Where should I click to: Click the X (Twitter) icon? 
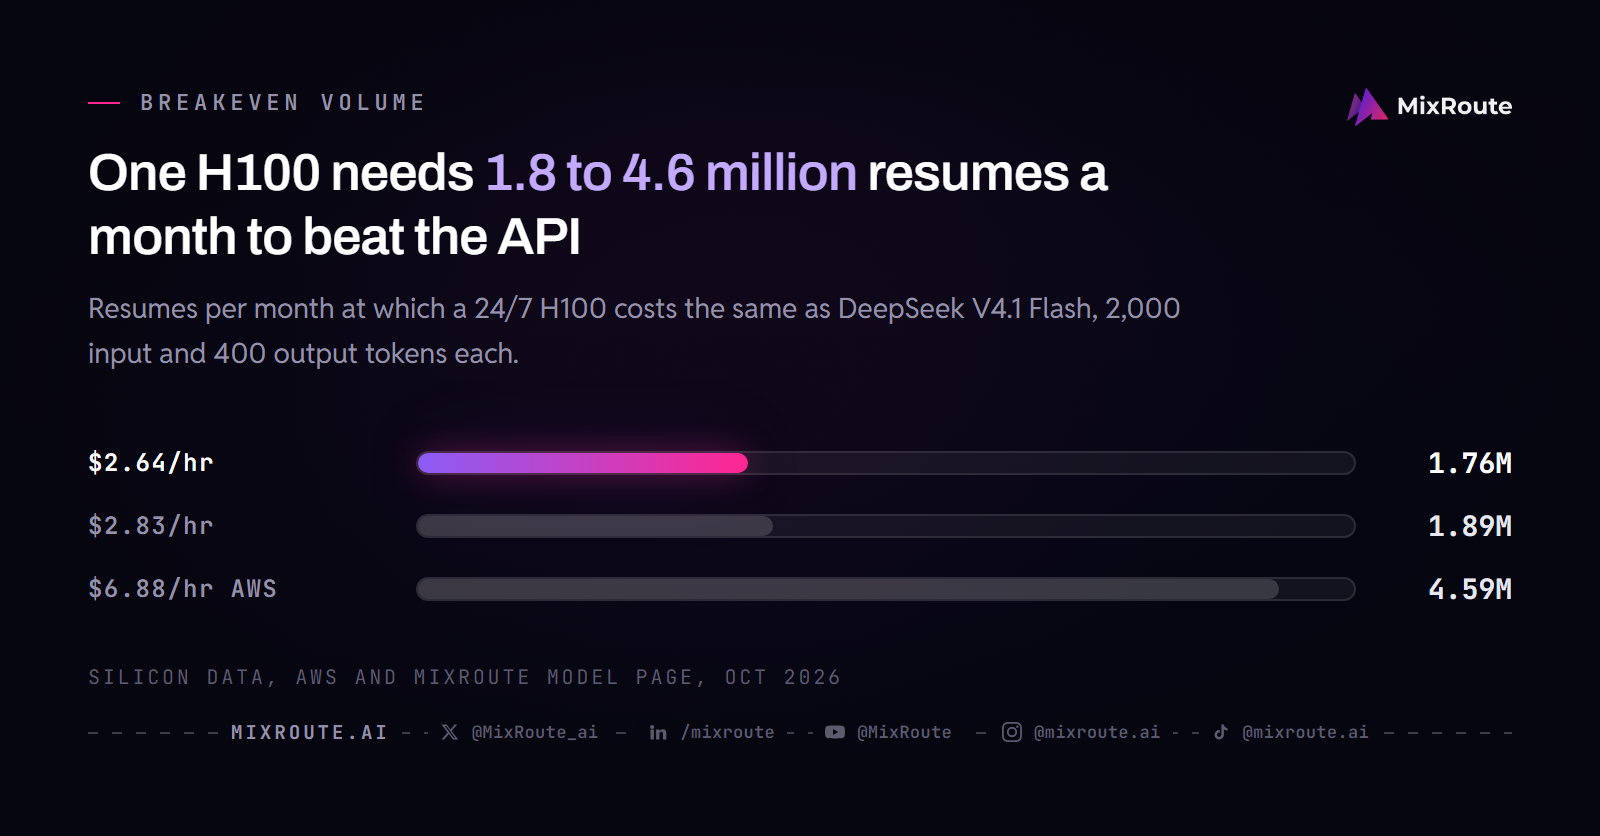(x=450, y=732)
